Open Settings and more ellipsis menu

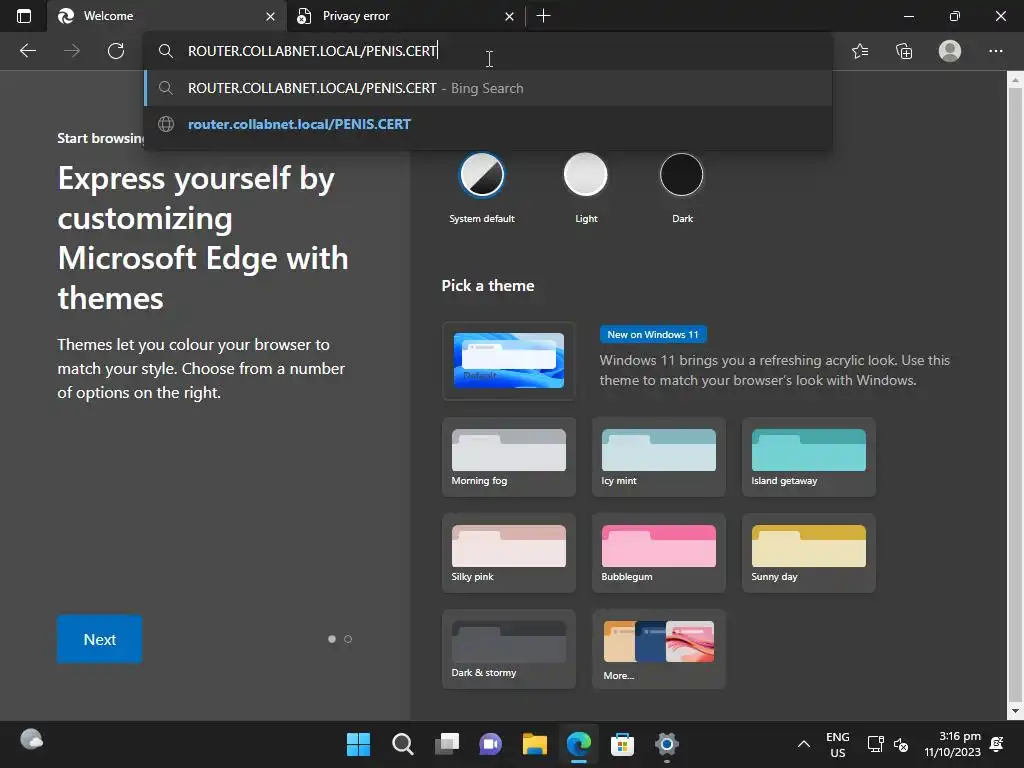pyautogui.click(x=995, y=51)
